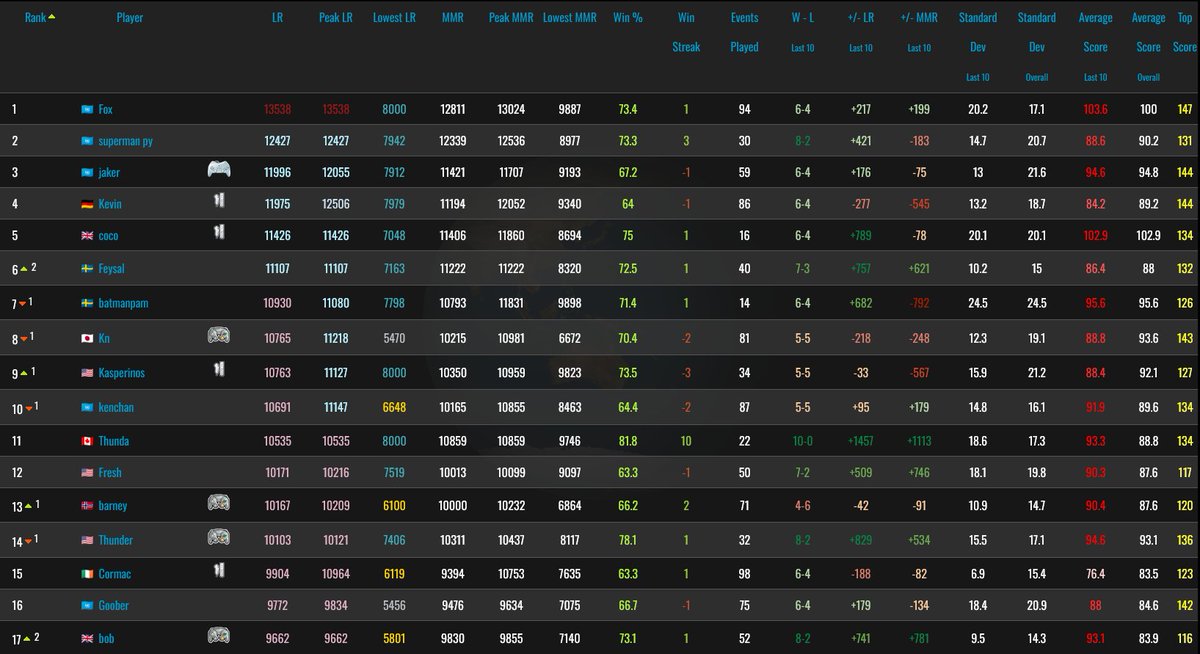Click the flag icon next to Fox
This screenshot has height=654, width=1200.
click(x=87, y=109)
